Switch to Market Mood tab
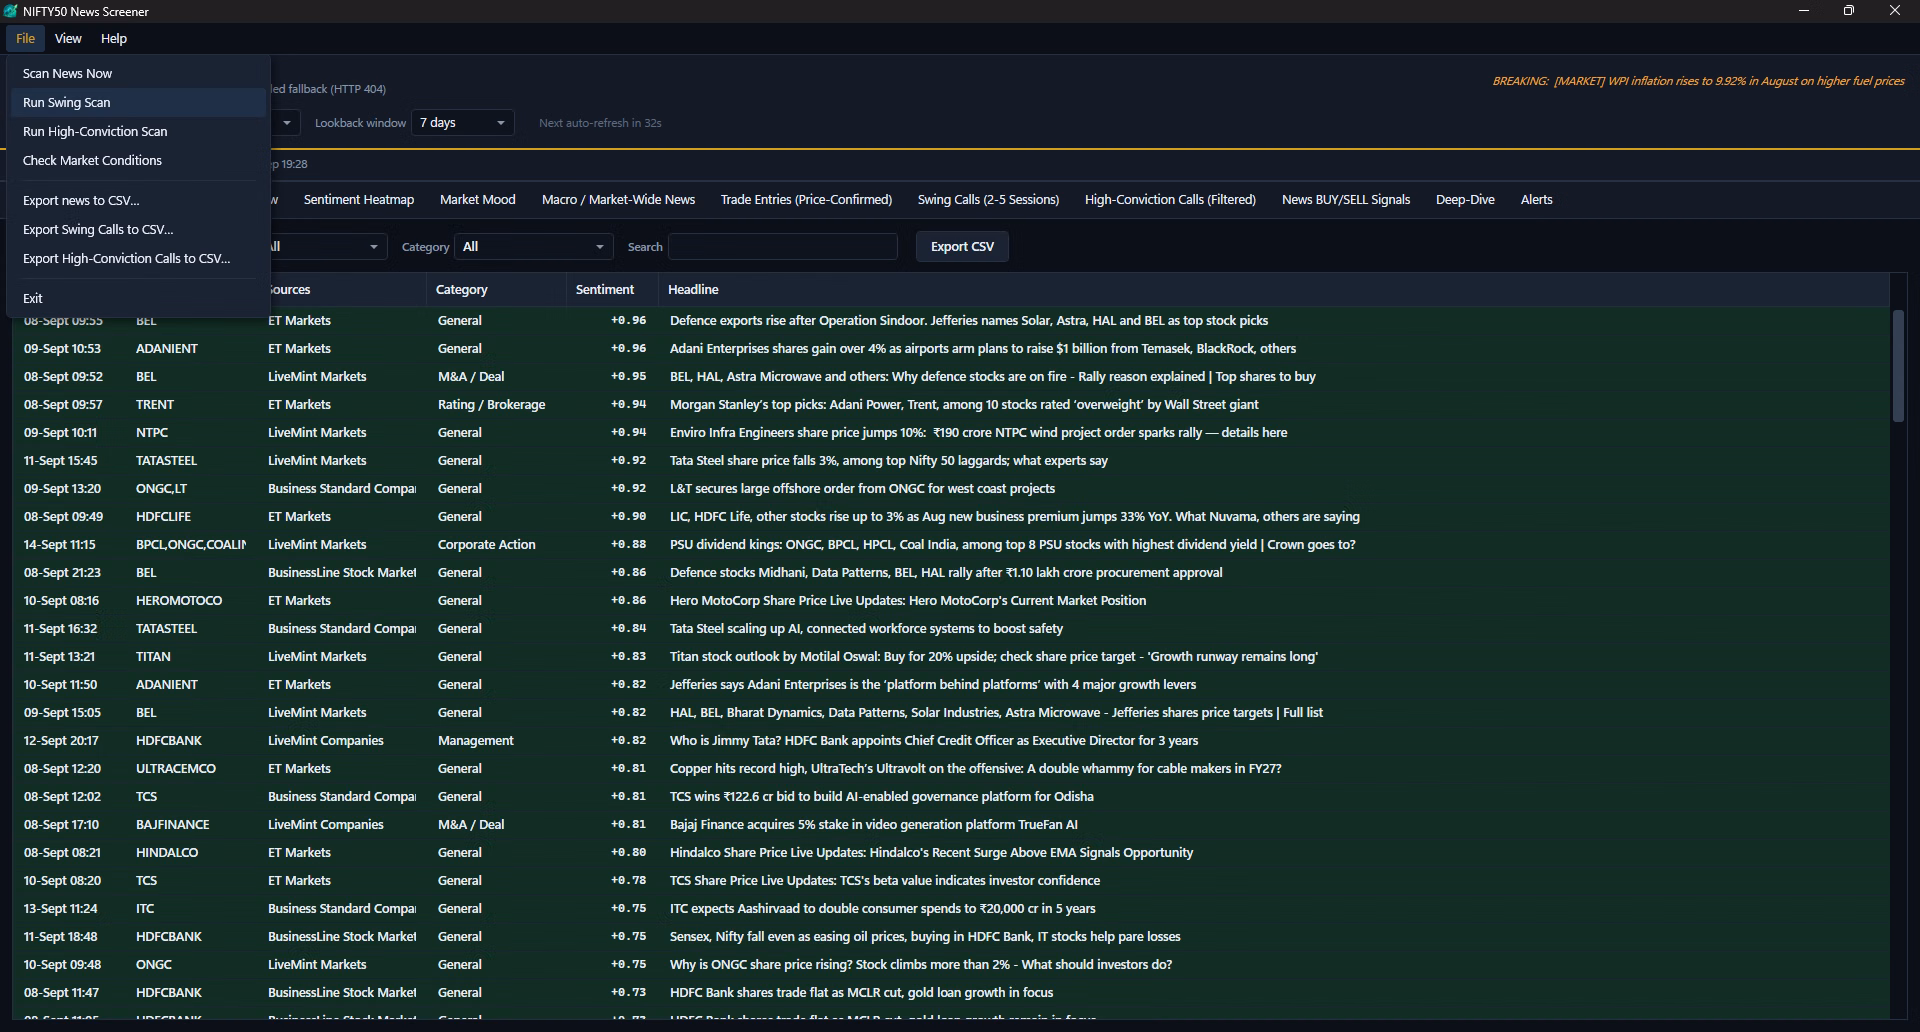This screenshot has height=1032, width=1920. [x=478, y=200]
